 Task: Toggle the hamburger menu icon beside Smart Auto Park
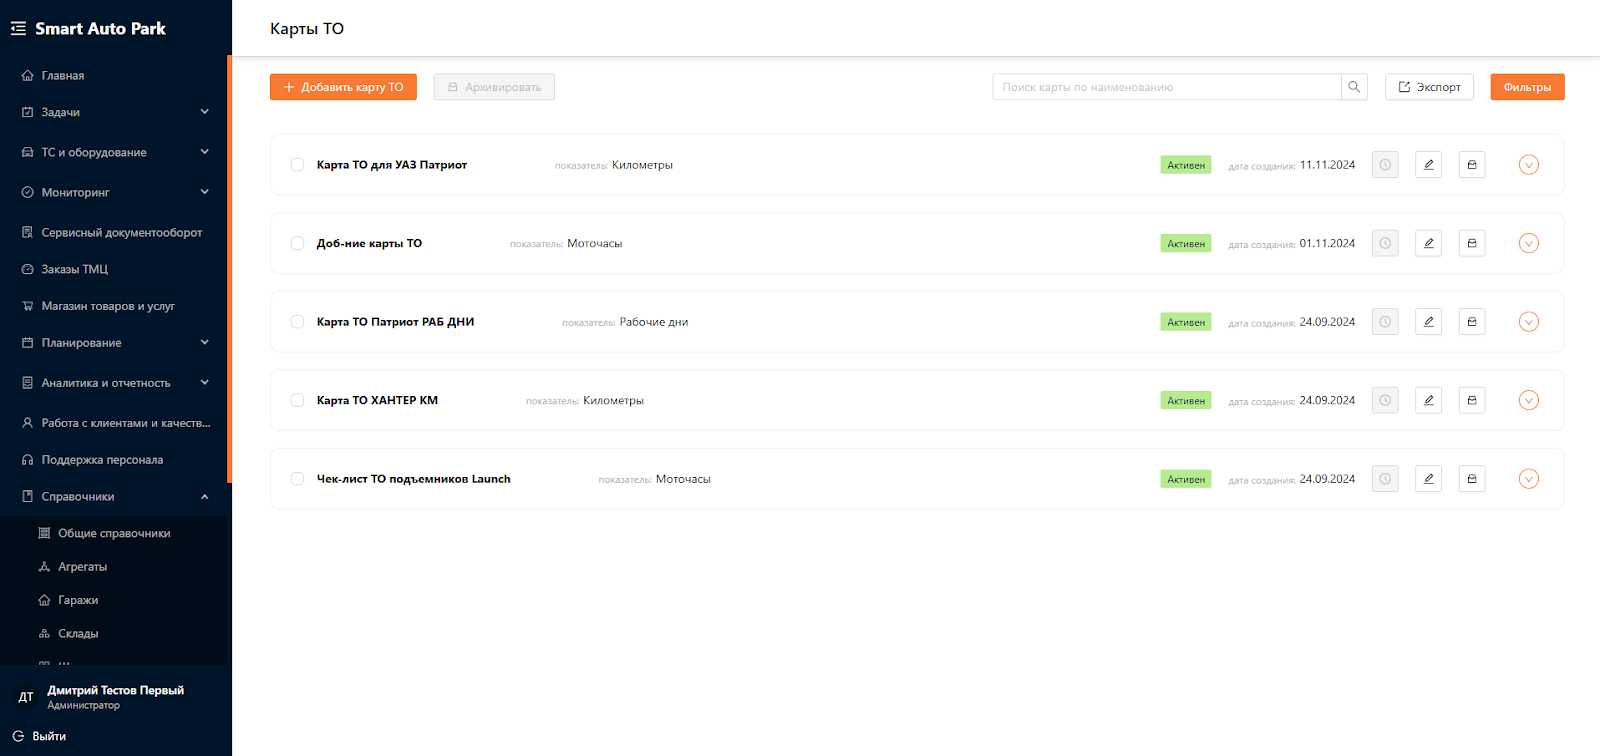click(18, 29)
